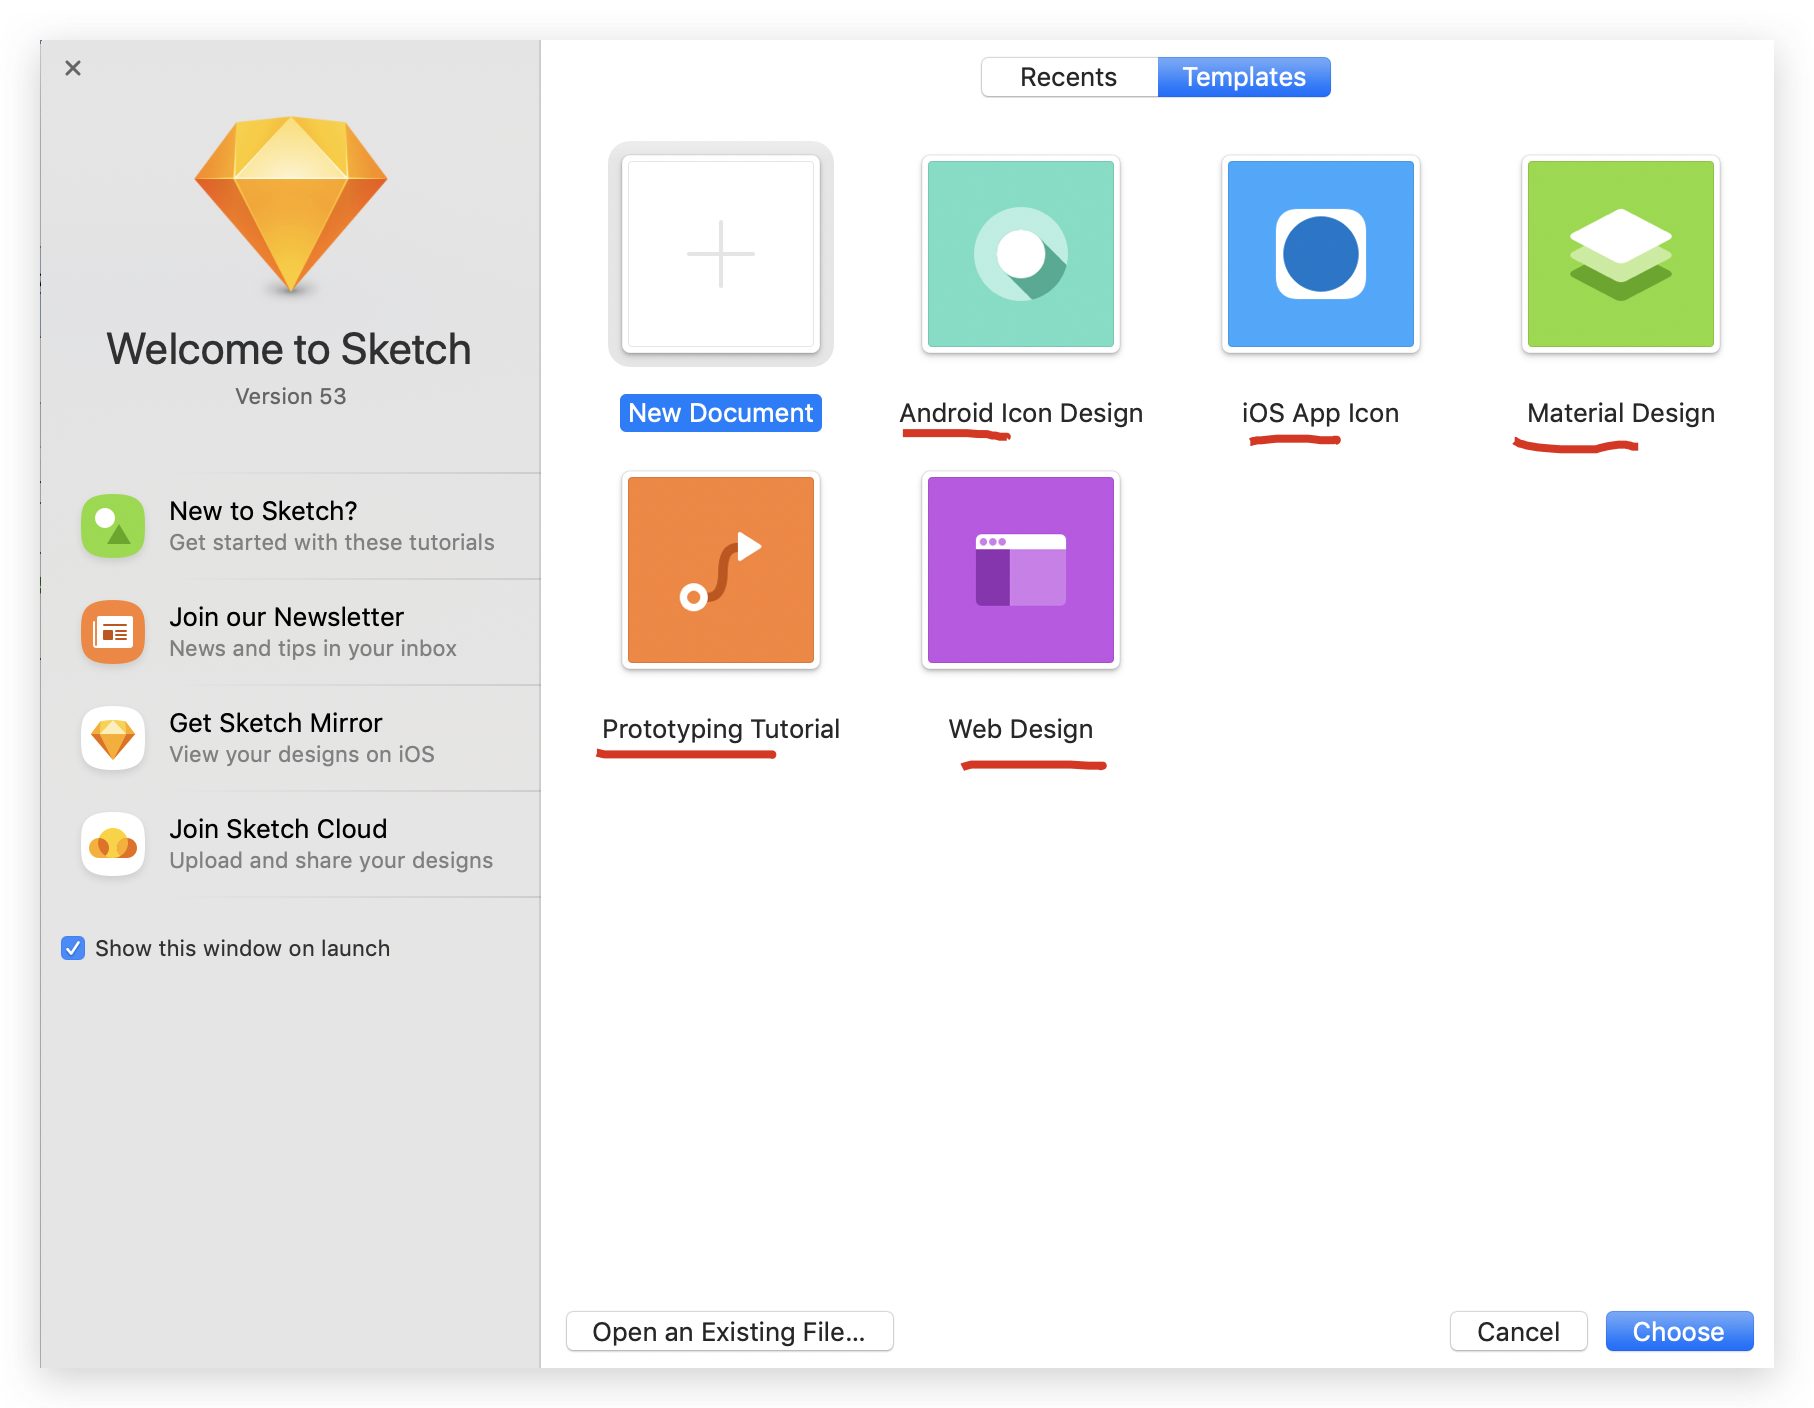The image size is (1814, 1408).
Task: Click the Welcome to Sketch heading
Action: point(289,349)
